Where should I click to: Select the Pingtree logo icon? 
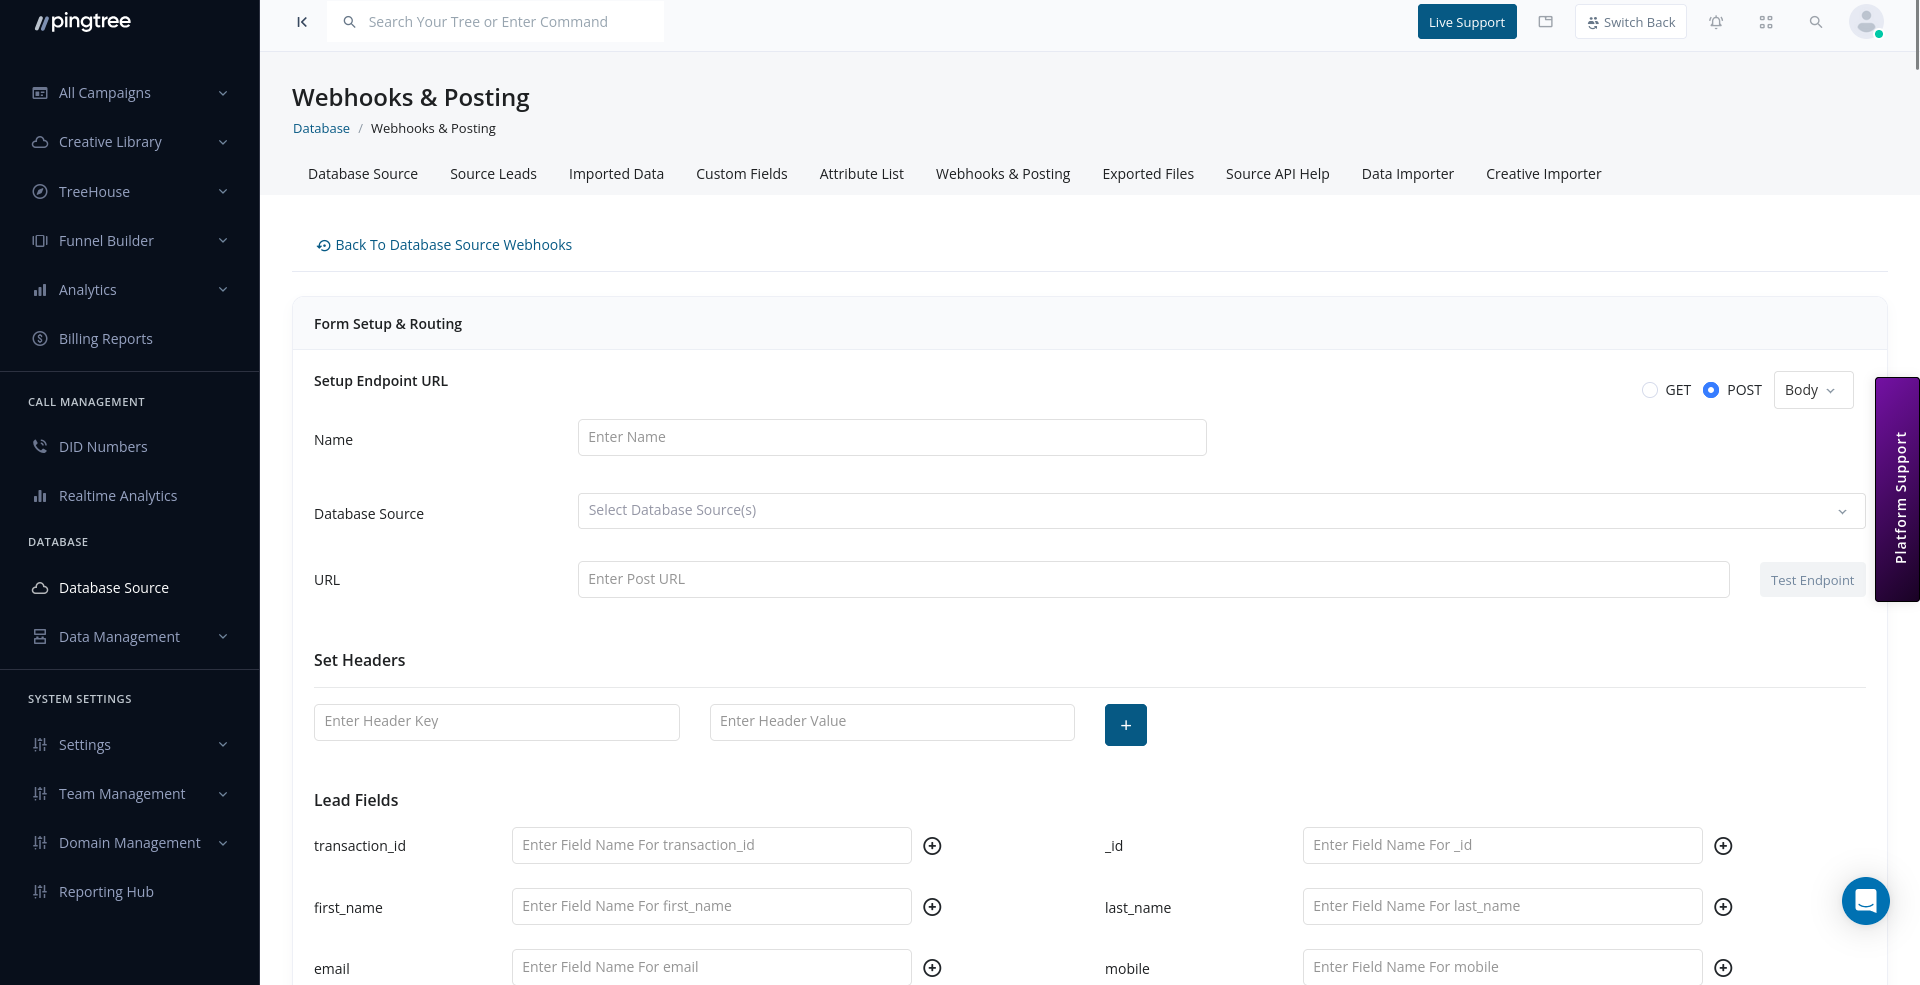tap(42, 21)
